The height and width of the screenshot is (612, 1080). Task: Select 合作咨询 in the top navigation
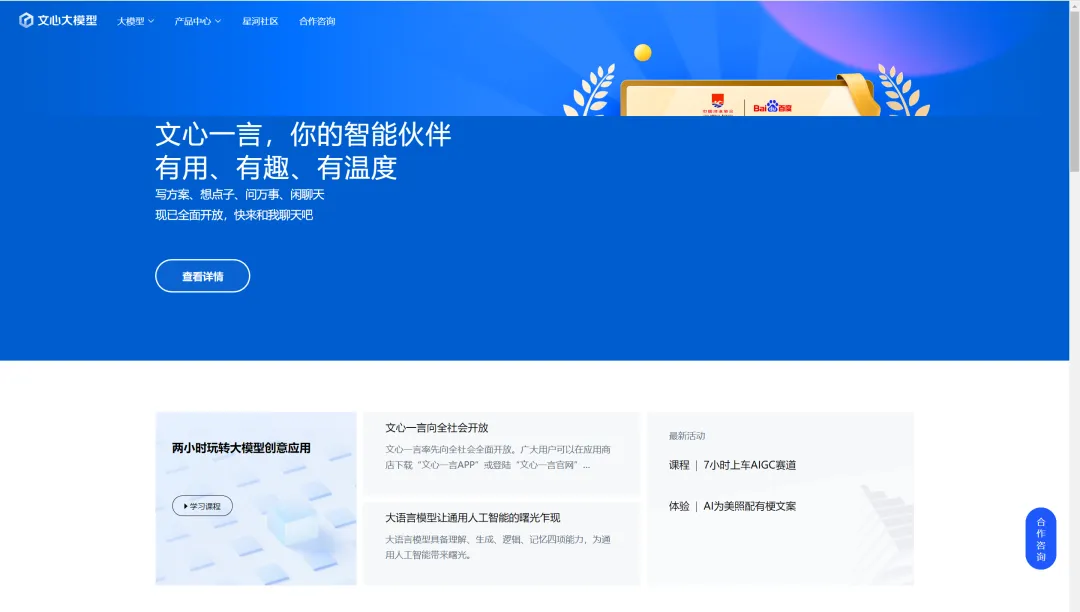click(317, 21)
